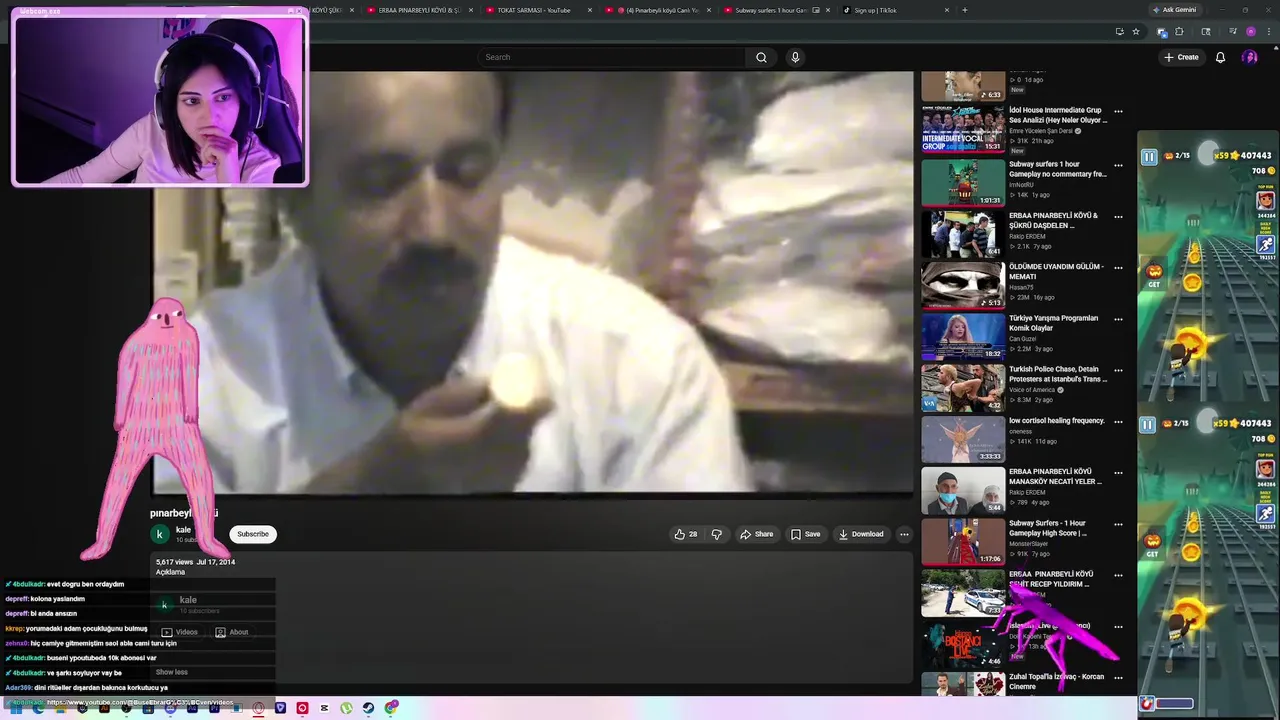Open CapCut from the taskbar
This screenshot has width=1280, height=720.
pyautogui.click(x=324, y=708)
